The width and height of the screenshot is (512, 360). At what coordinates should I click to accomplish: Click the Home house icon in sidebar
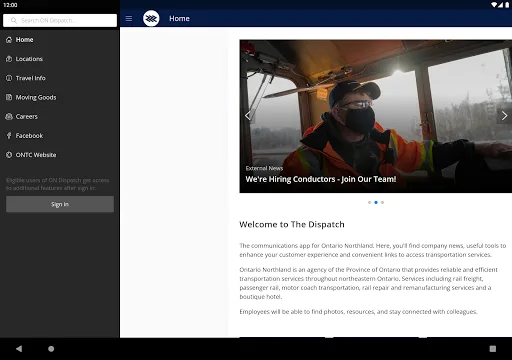tap(9, 40)
